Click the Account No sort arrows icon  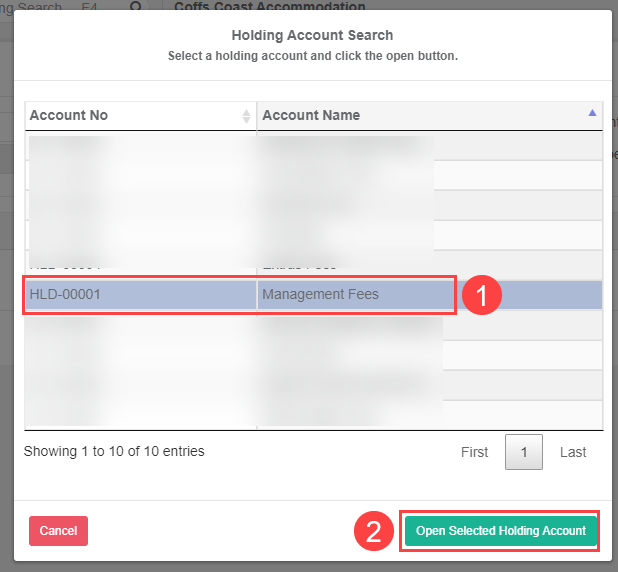click(246, 116)
